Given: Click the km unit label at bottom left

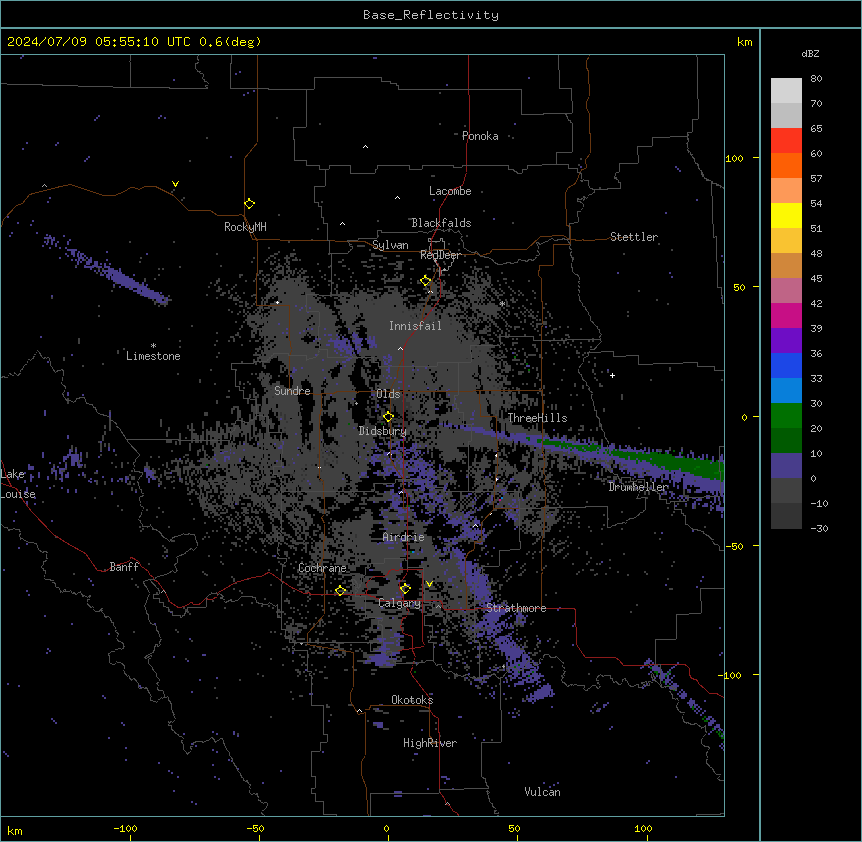Looking at the screenshot, I should pyautogui.click(x=15, y=830).
